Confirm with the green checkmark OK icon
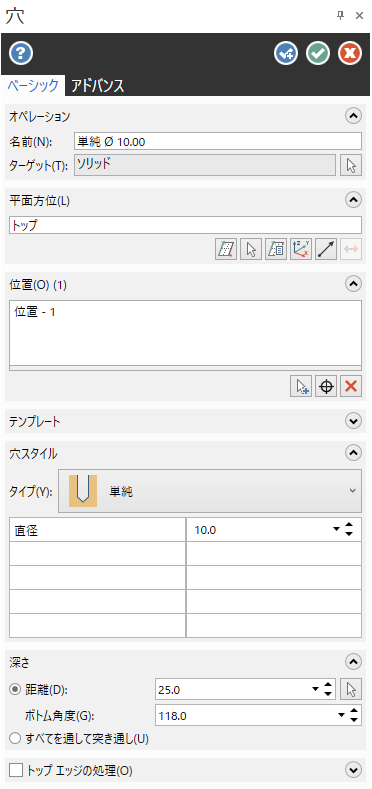Screen dimensions: 372x789 [x=318, y=53]
